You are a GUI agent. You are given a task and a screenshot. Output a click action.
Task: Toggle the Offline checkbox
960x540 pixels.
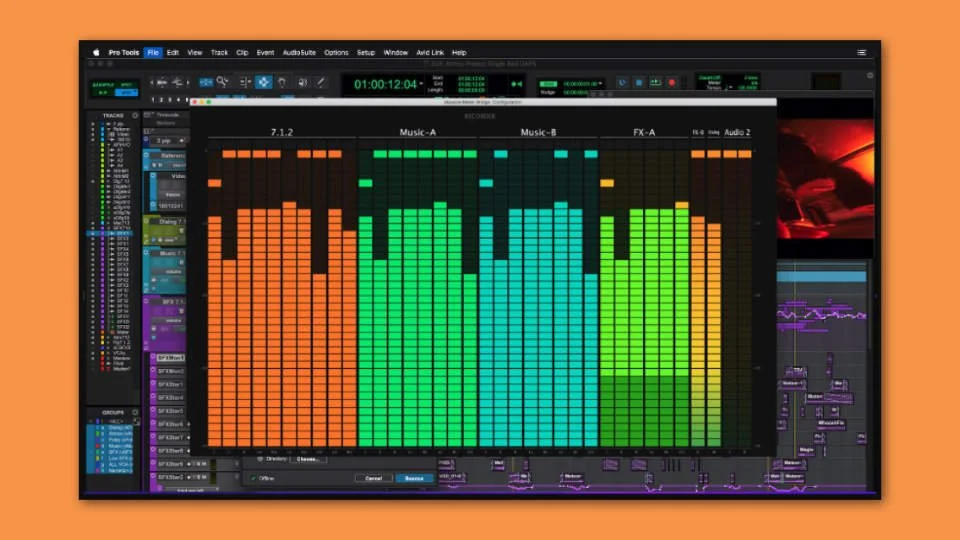[x=253, y=478]
